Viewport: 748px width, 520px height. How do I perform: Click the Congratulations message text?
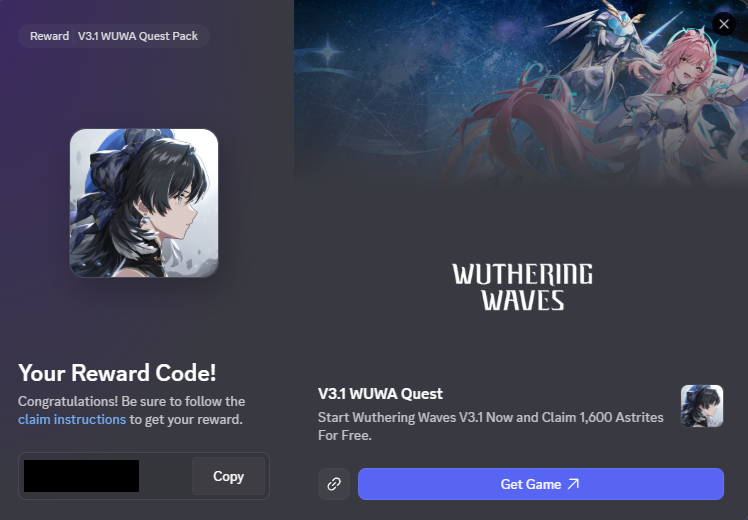tap(132, 410)
